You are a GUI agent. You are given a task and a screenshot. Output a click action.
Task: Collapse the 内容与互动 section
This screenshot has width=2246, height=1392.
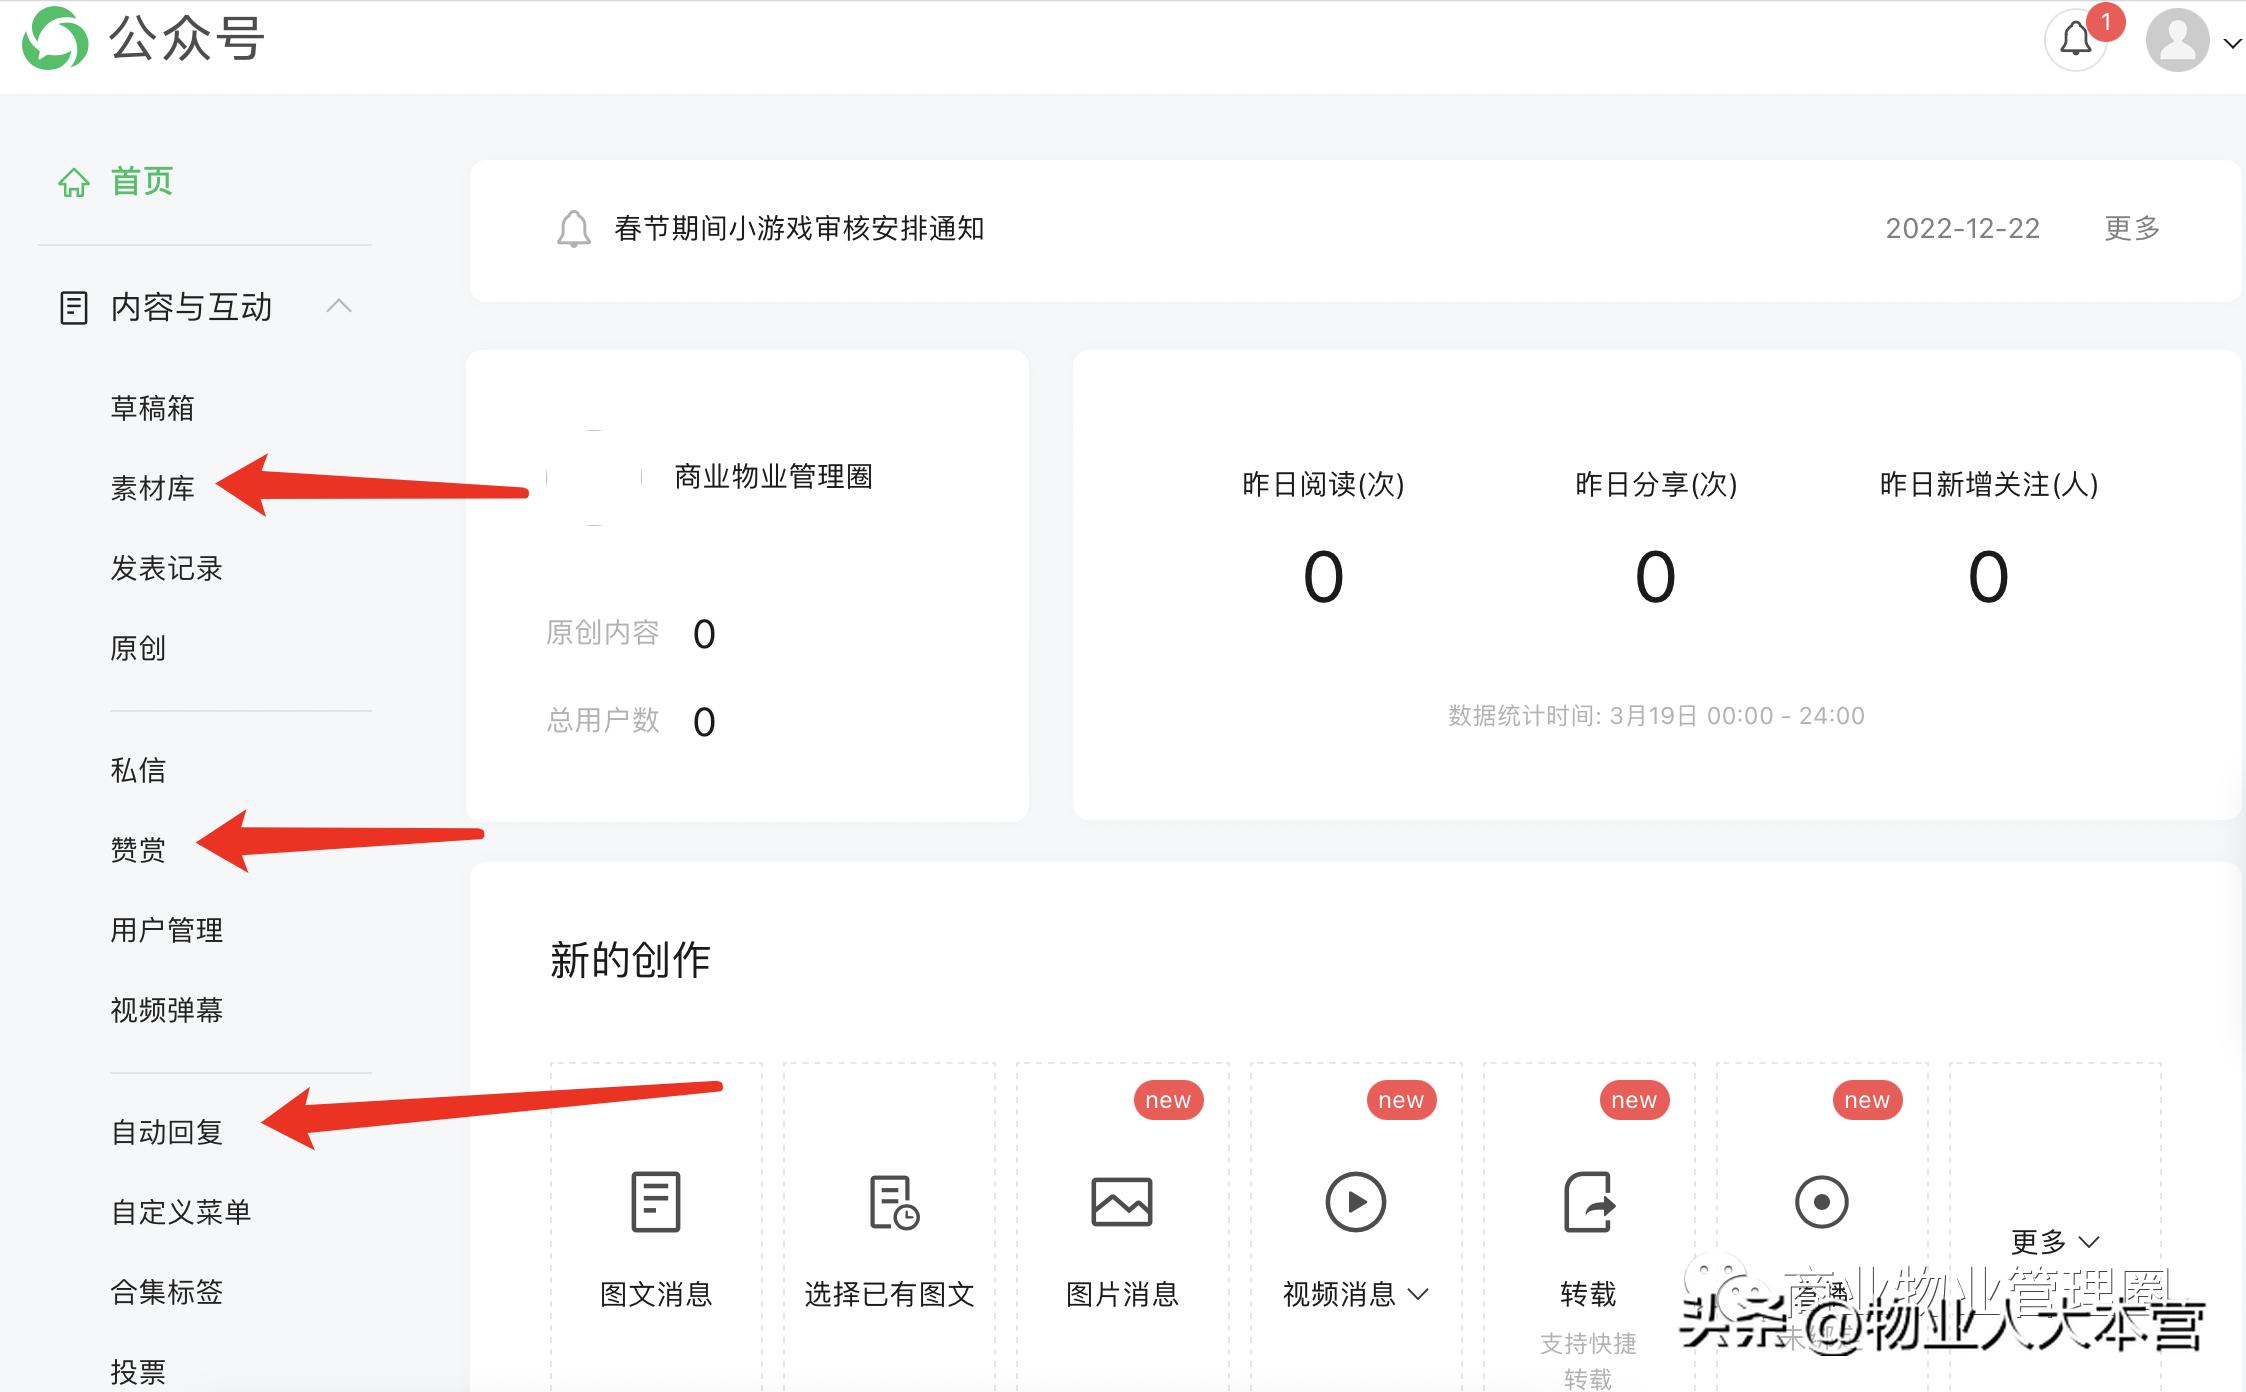click(x=342, y=307)
